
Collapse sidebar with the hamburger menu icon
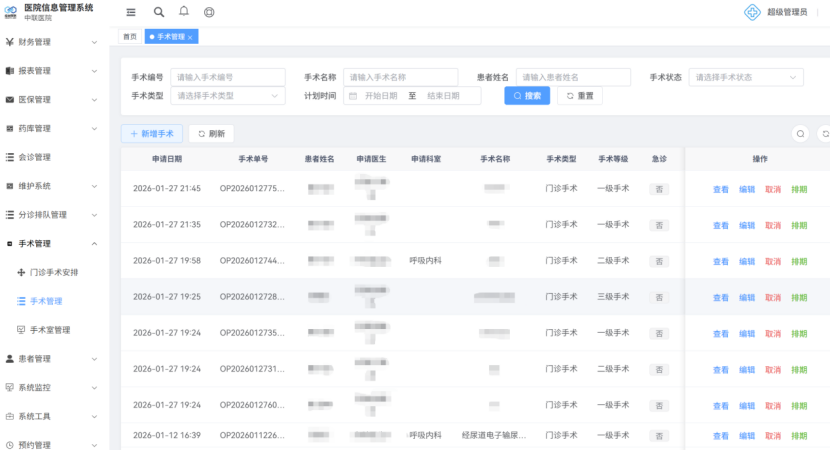(132, 13)
